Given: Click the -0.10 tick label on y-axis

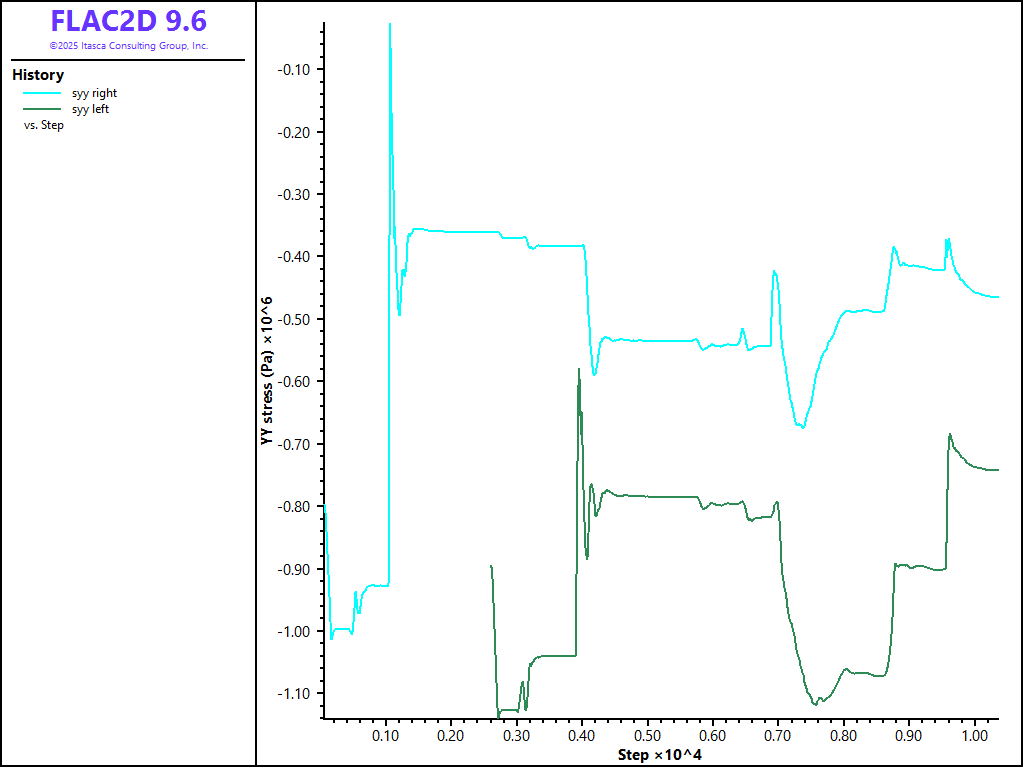Looking at the screenshot, I should (x=296, y=69).
